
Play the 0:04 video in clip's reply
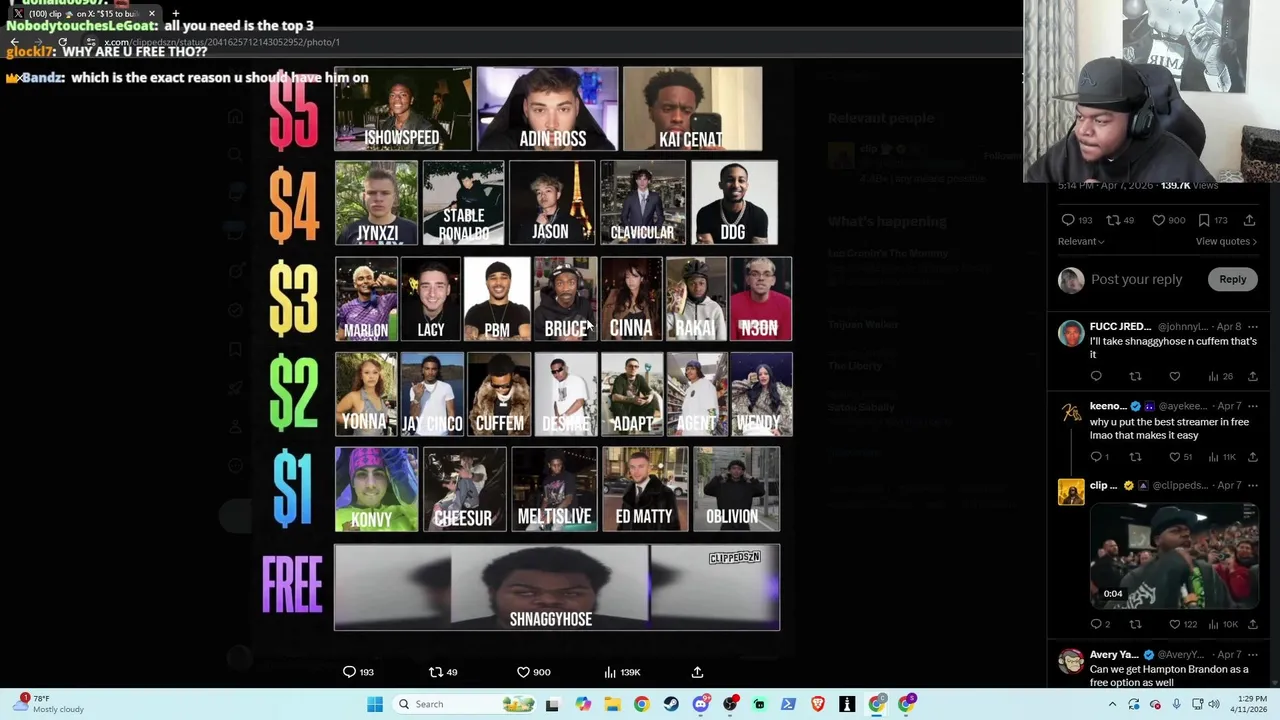1174,555
